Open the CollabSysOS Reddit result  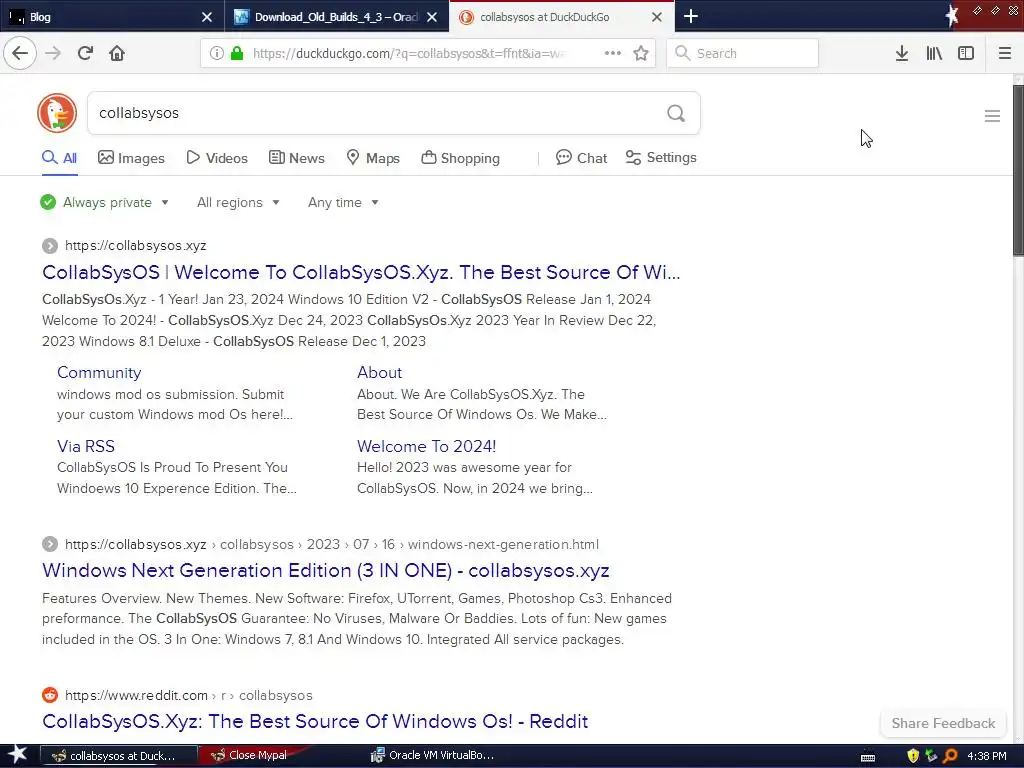(315, 721)
